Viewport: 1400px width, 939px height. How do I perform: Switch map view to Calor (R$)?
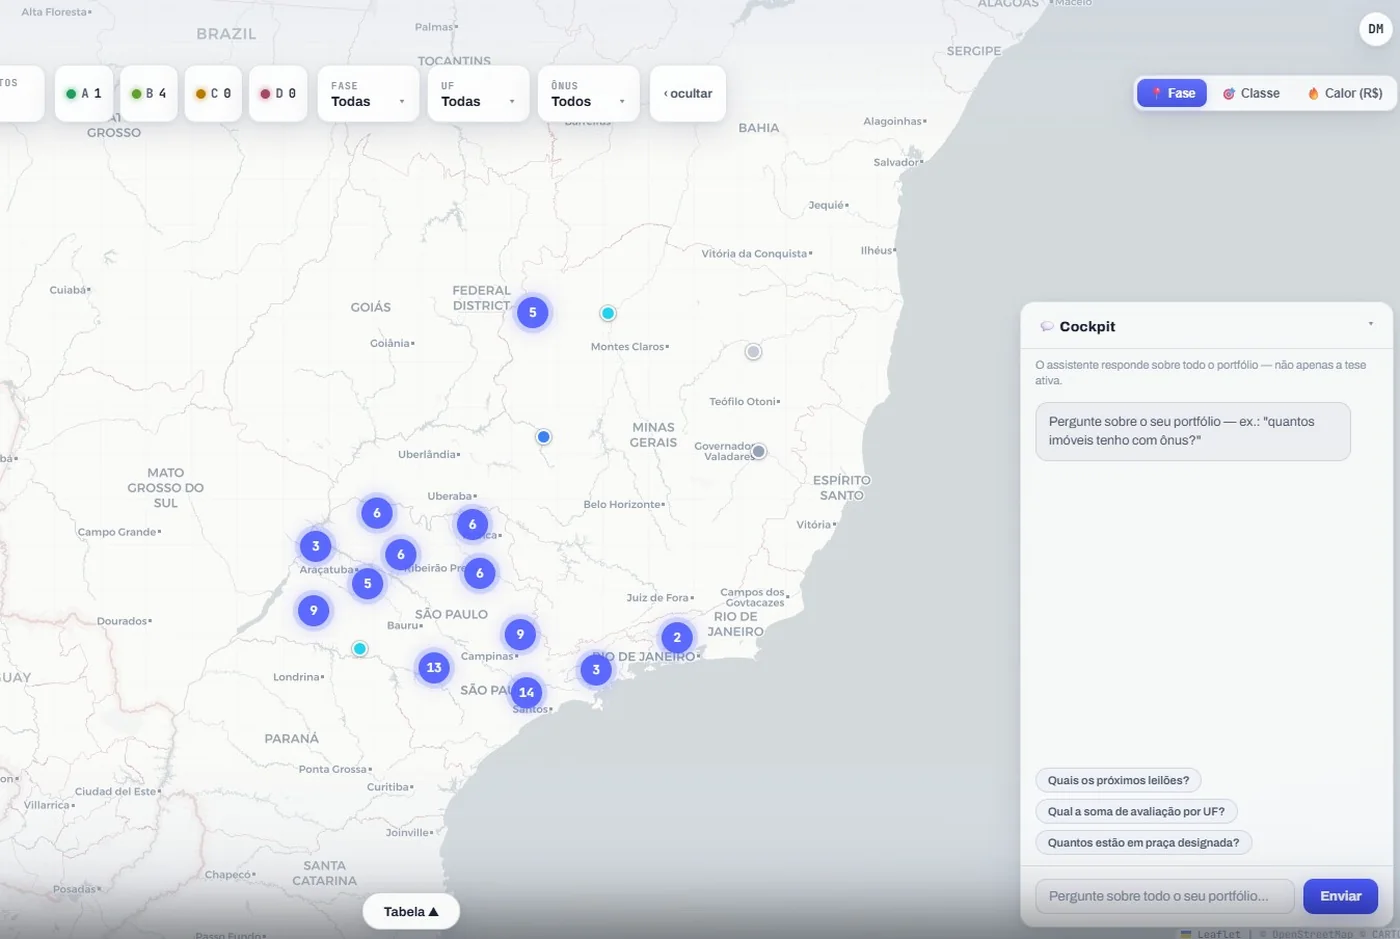coord(1345,93)
